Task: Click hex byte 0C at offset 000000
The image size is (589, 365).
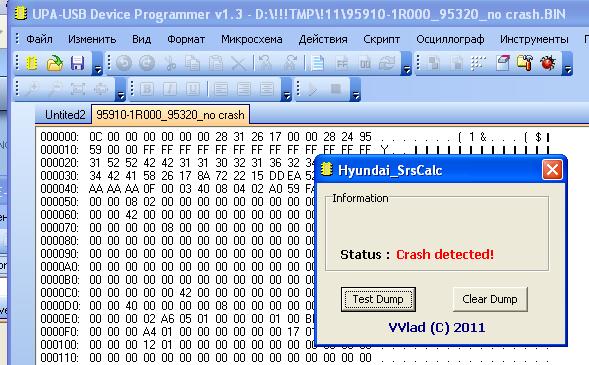Action: [95, 137]
